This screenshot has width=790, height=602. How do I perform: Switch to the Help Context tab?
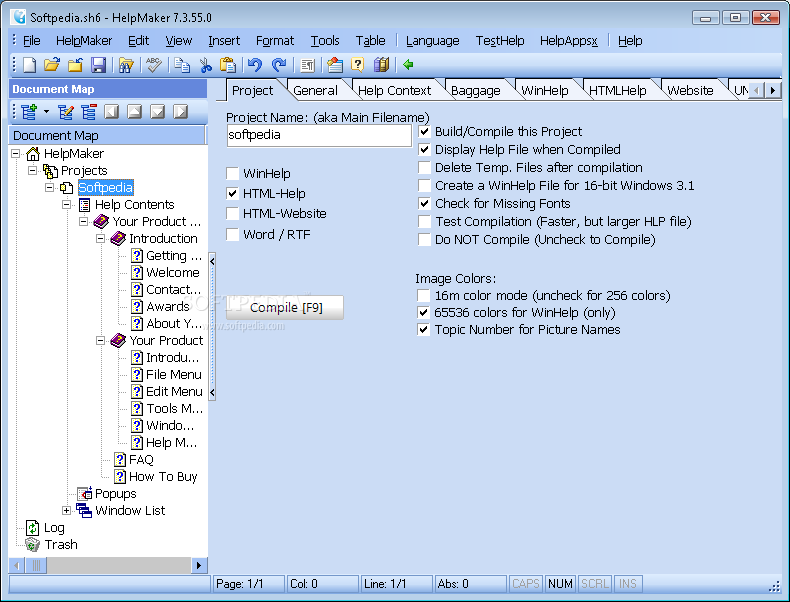(394, 91)
